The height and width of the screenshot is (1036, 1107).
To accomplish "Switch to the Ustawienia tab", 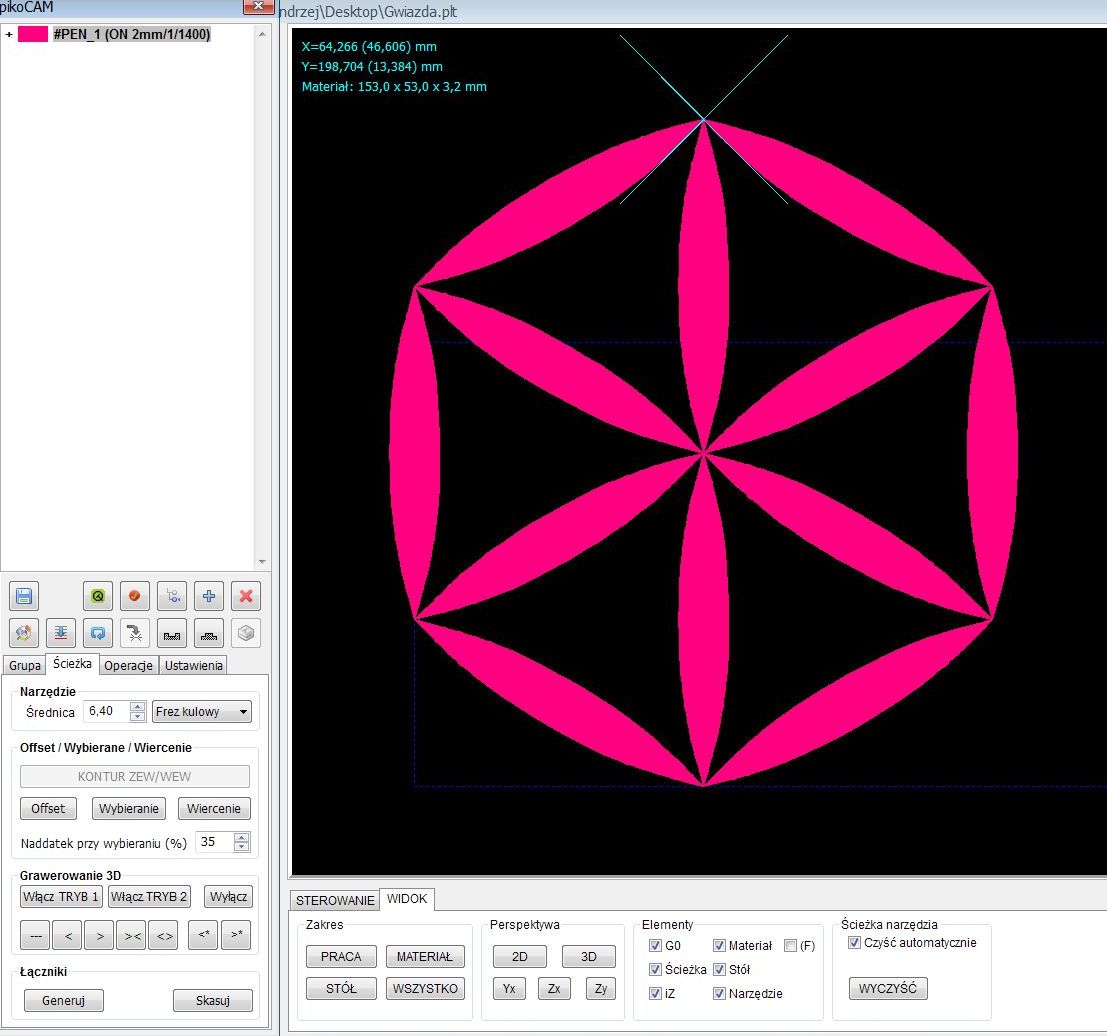I will point(193,665).
